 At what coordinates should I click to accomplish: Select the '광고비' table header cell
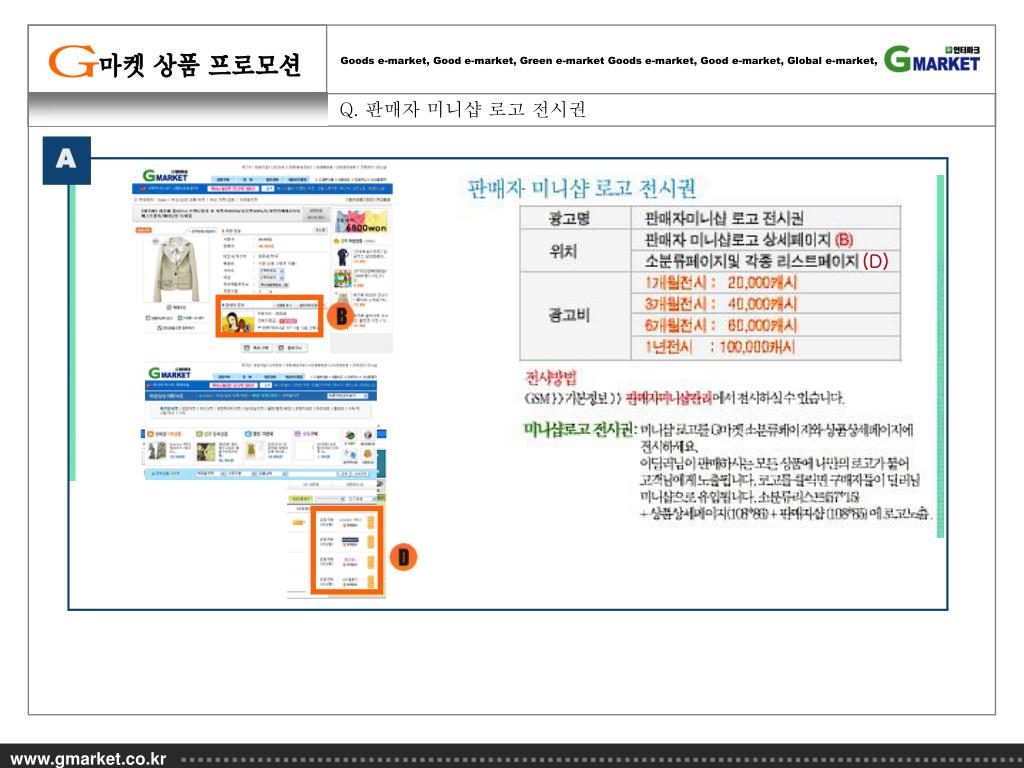point(575,315)
